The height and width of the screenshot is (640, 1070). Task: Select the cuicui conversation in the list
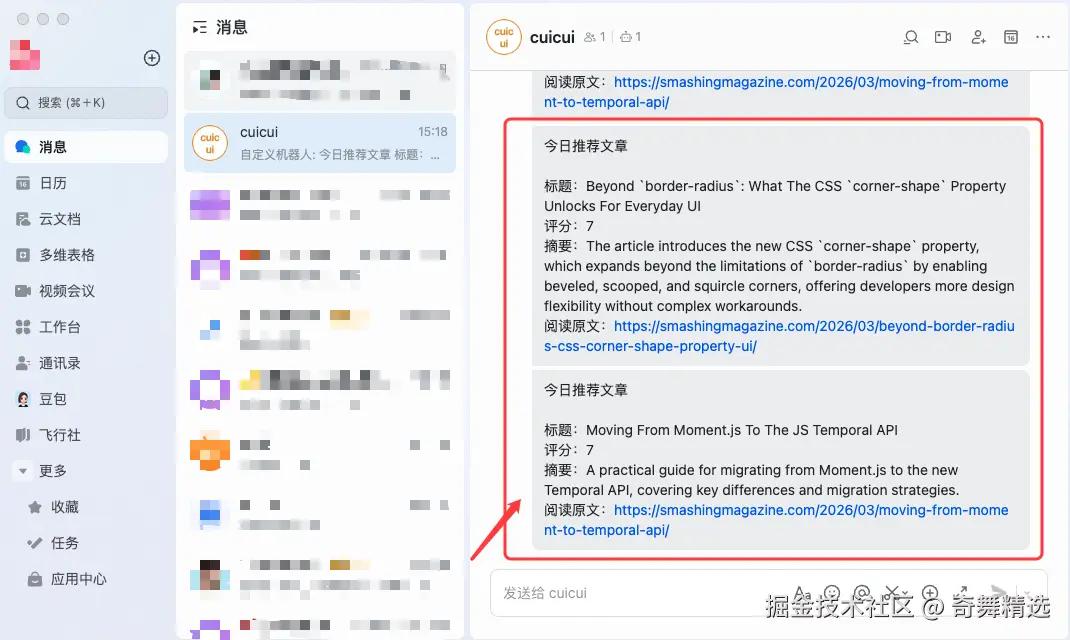click(320, 143)
